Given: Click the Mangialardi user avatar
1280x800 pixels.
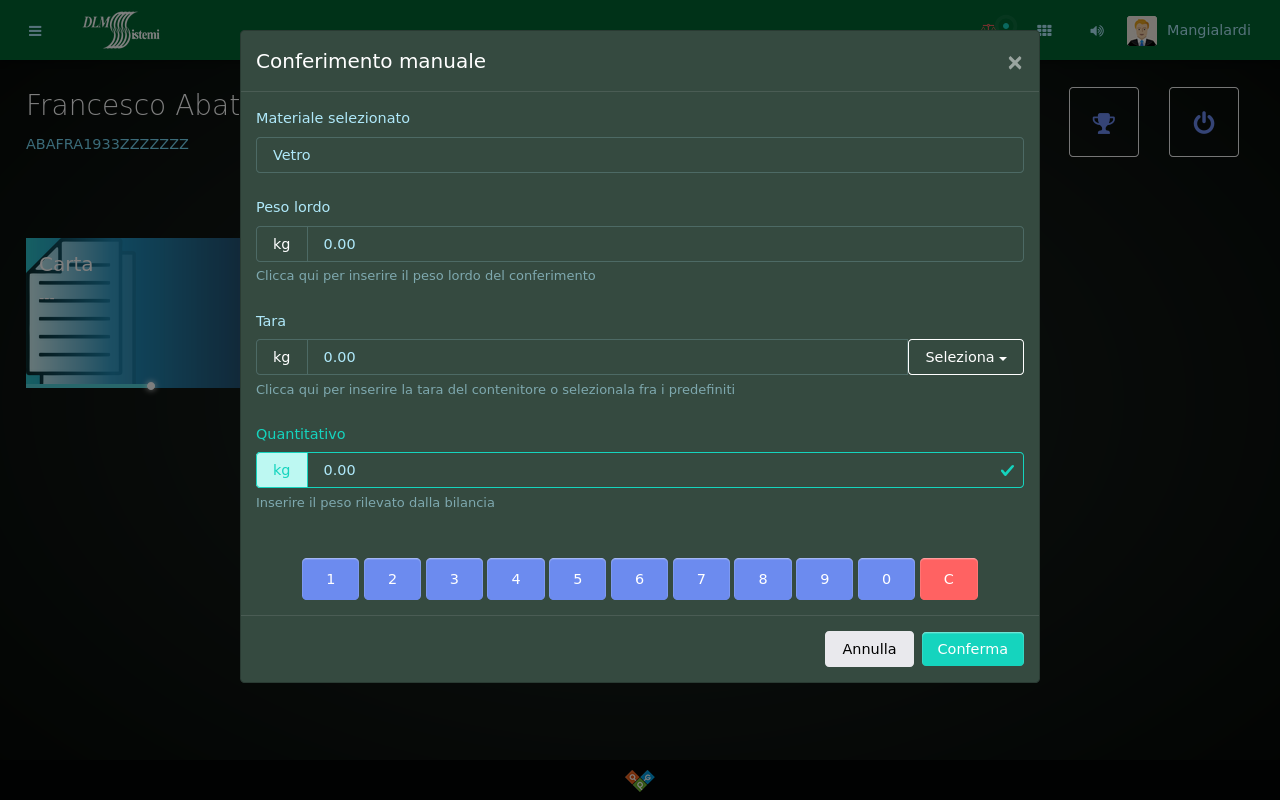Looking at the screenshot, I should [1141, 31].
